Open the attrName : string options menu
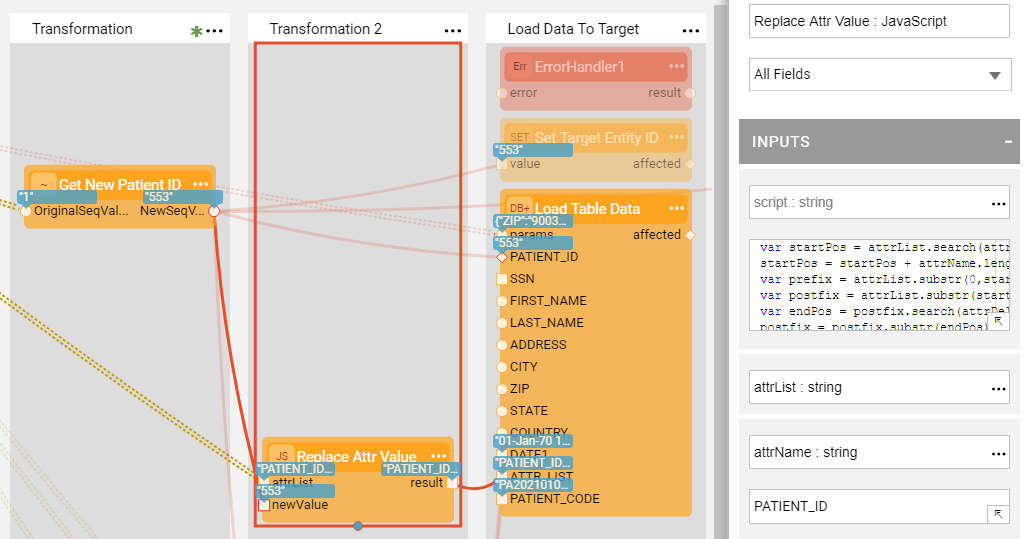Screen dimensions: 1025x539 click(x=998, y=453)
